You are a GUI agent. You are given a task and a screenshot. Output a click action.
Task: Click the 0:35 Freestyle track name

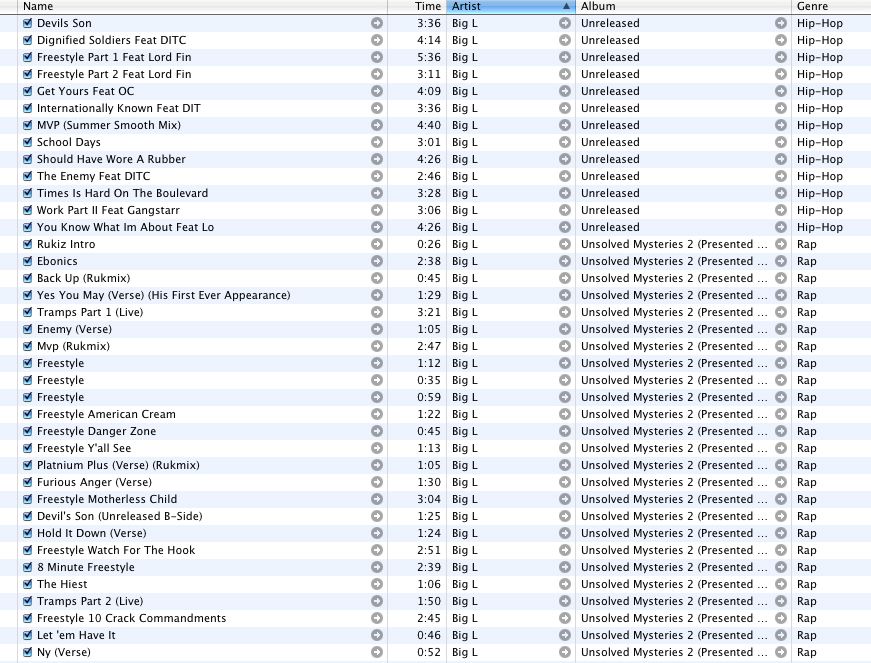(61, 380)
